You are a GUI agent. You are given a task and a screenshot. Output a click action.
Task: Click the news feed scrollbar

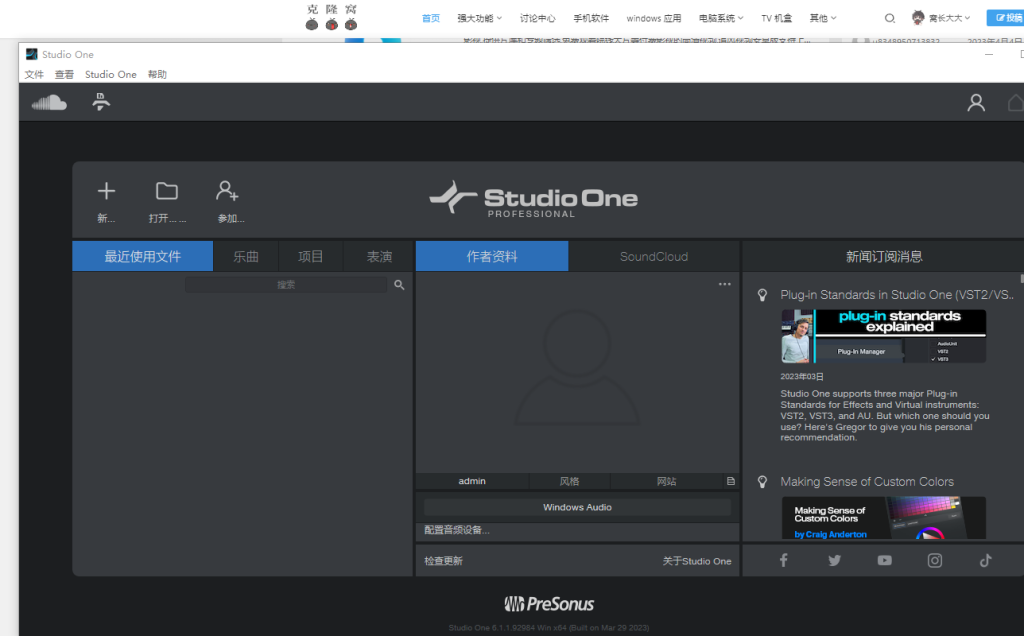pos(1021,278)
